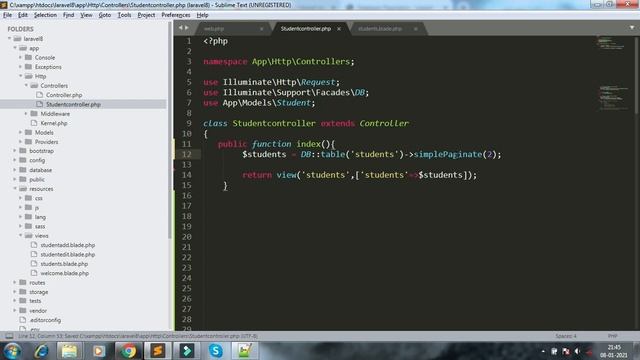Change indentation via Spaces: 4
The width and height of the screenshot is (640, 360).
coord(566,336)
